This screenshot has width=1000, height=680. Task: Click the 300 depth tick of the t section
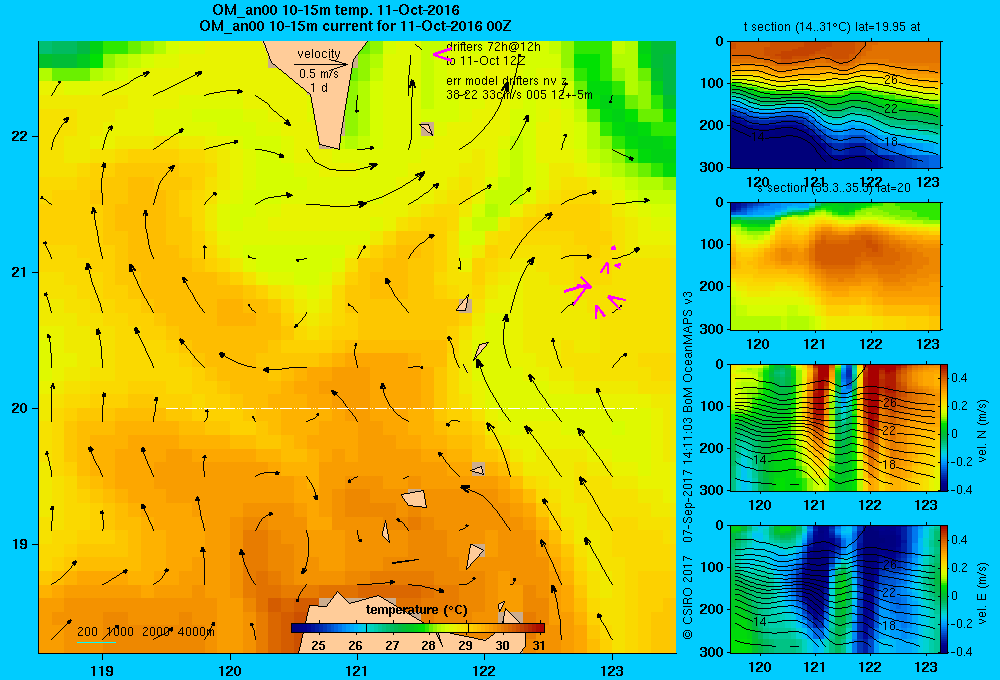714,167
